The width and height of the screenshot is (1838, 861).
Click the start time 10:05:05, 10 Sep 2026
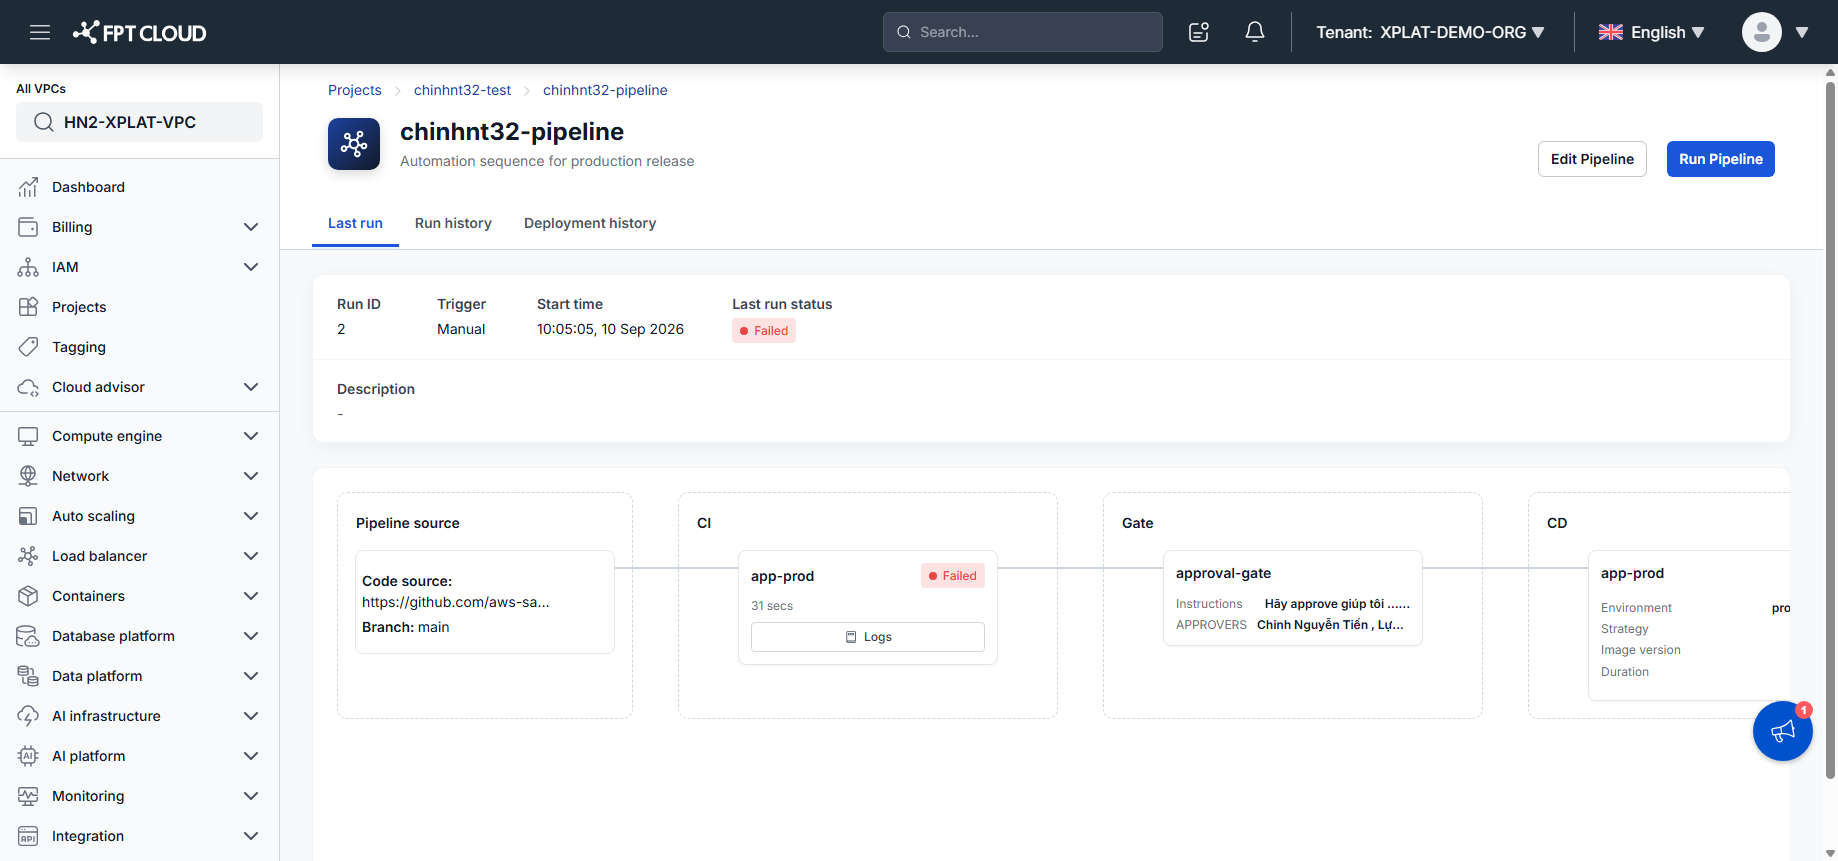(x=610, y=329)
